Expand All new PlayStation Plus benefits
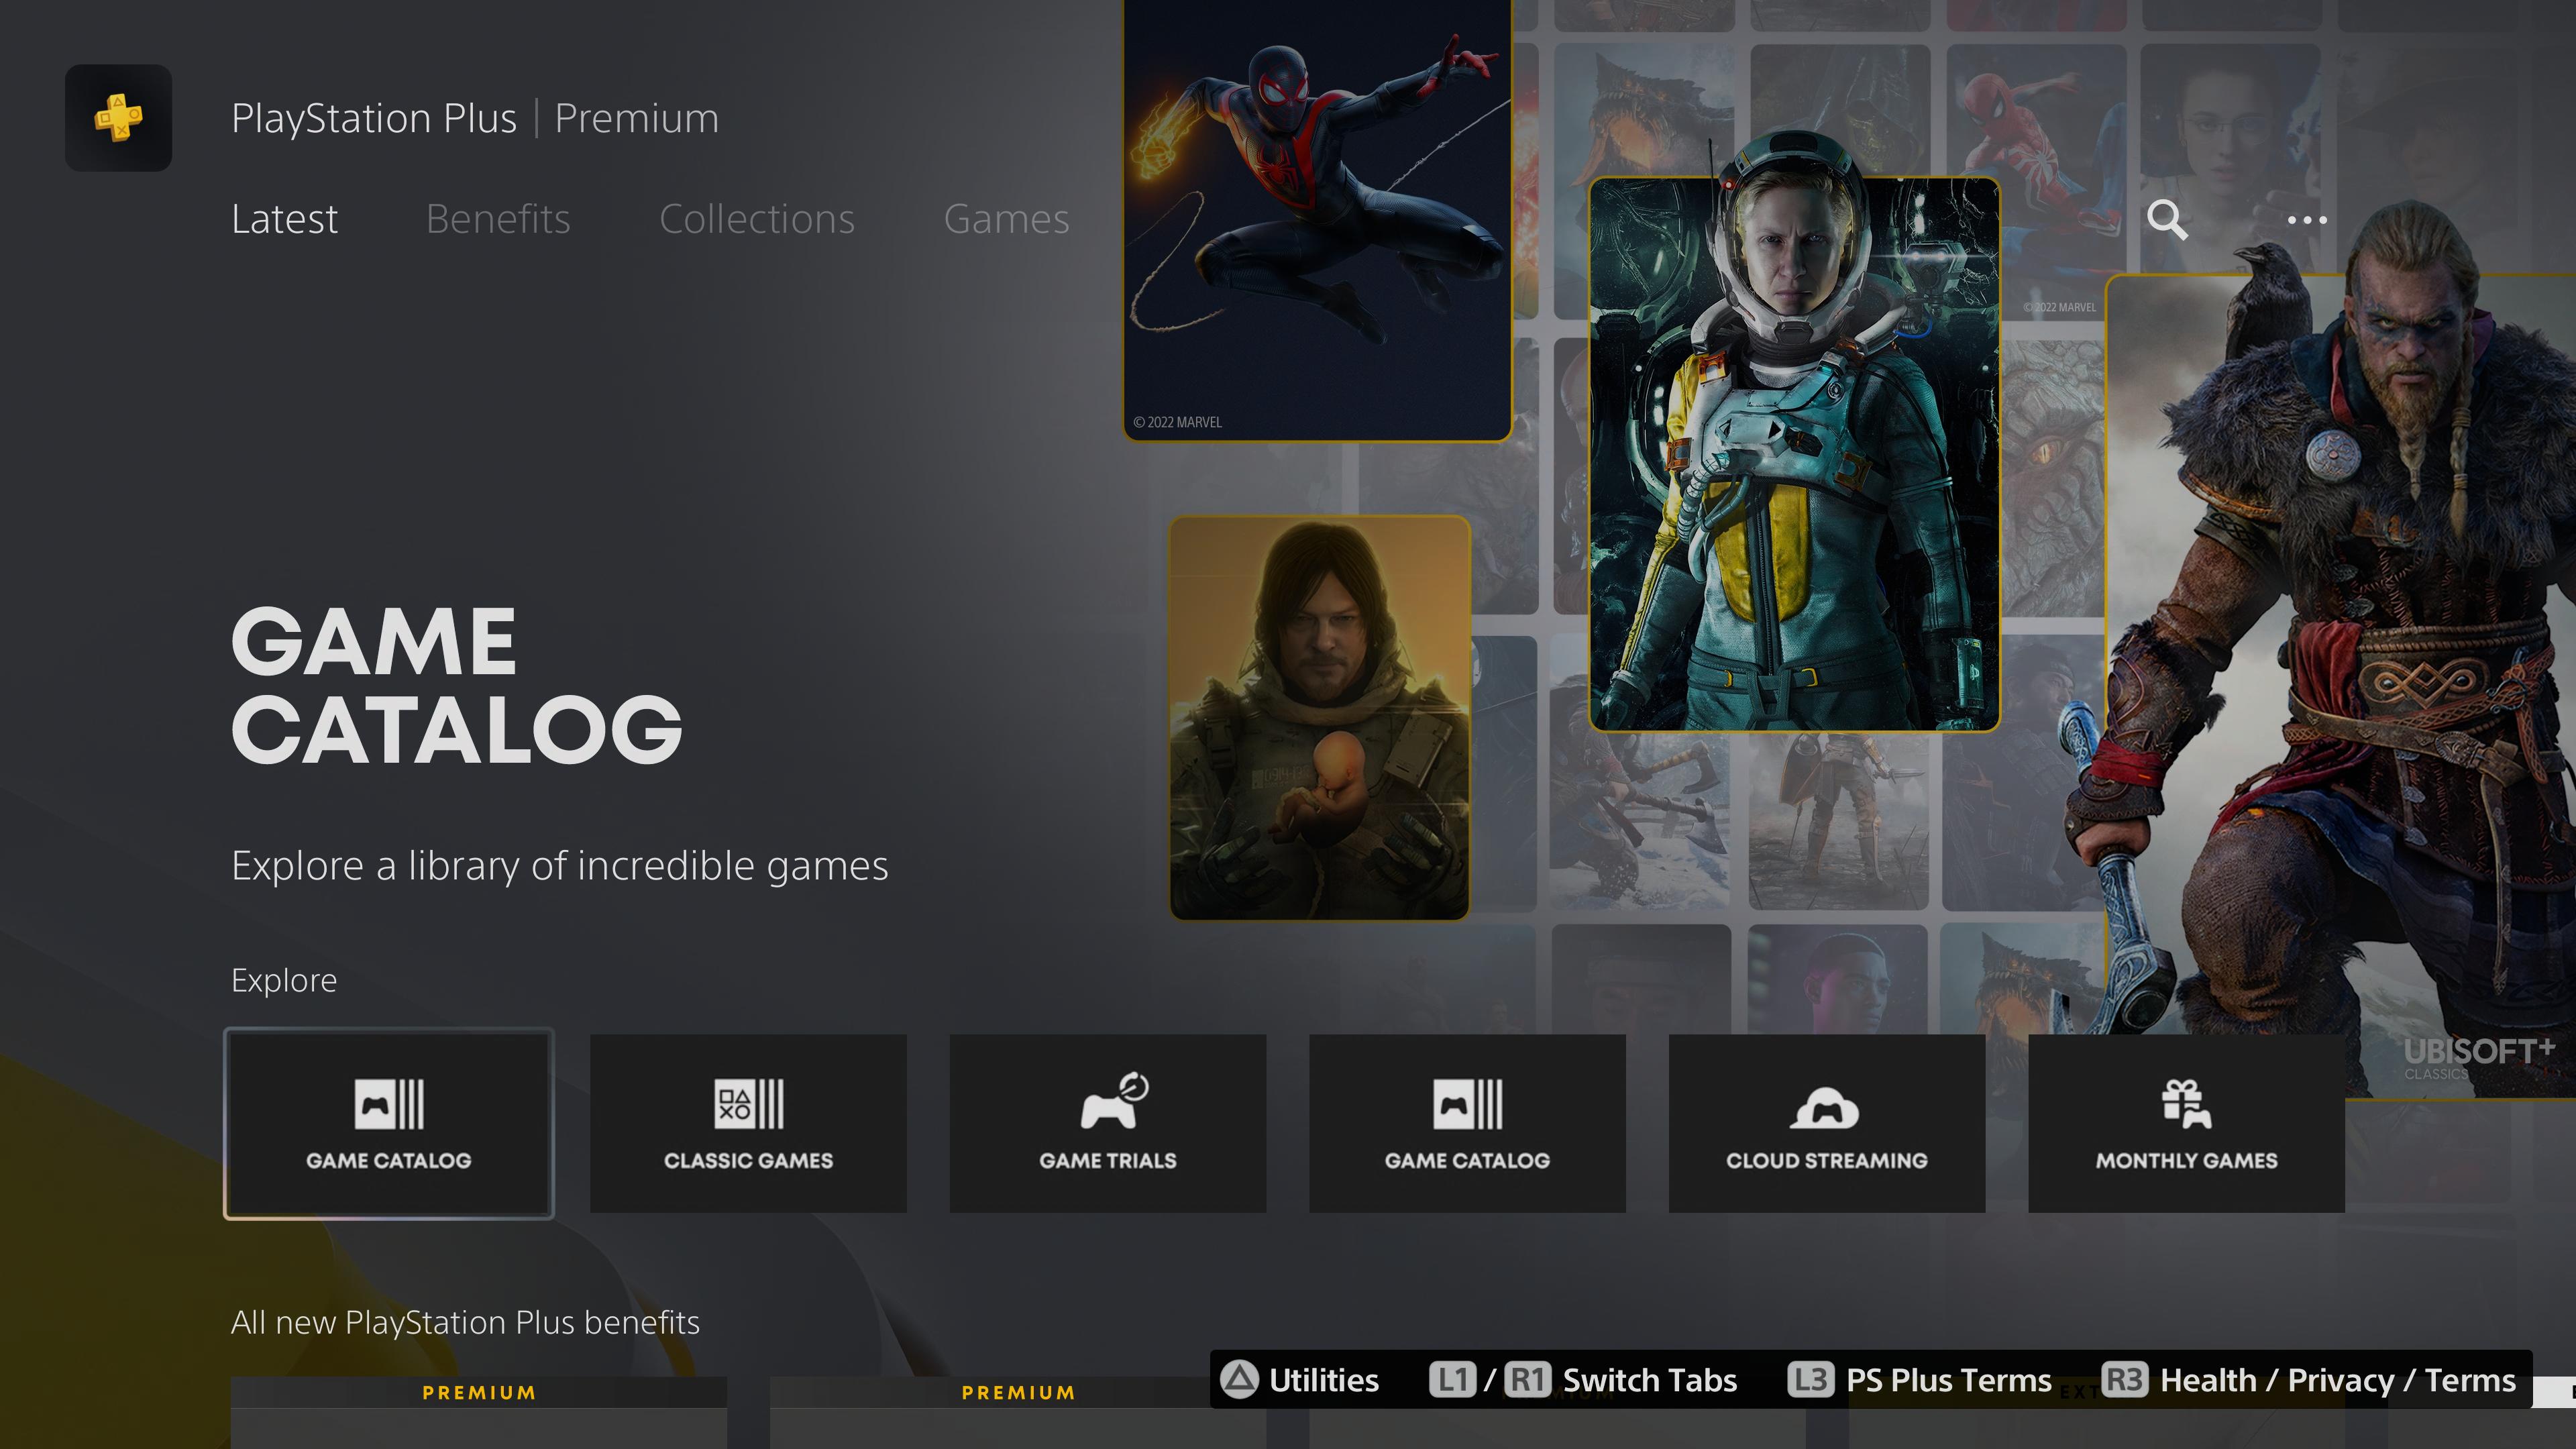Screen dimensions: 2576x1449 pyautogui.click(x=466, y=1322)
